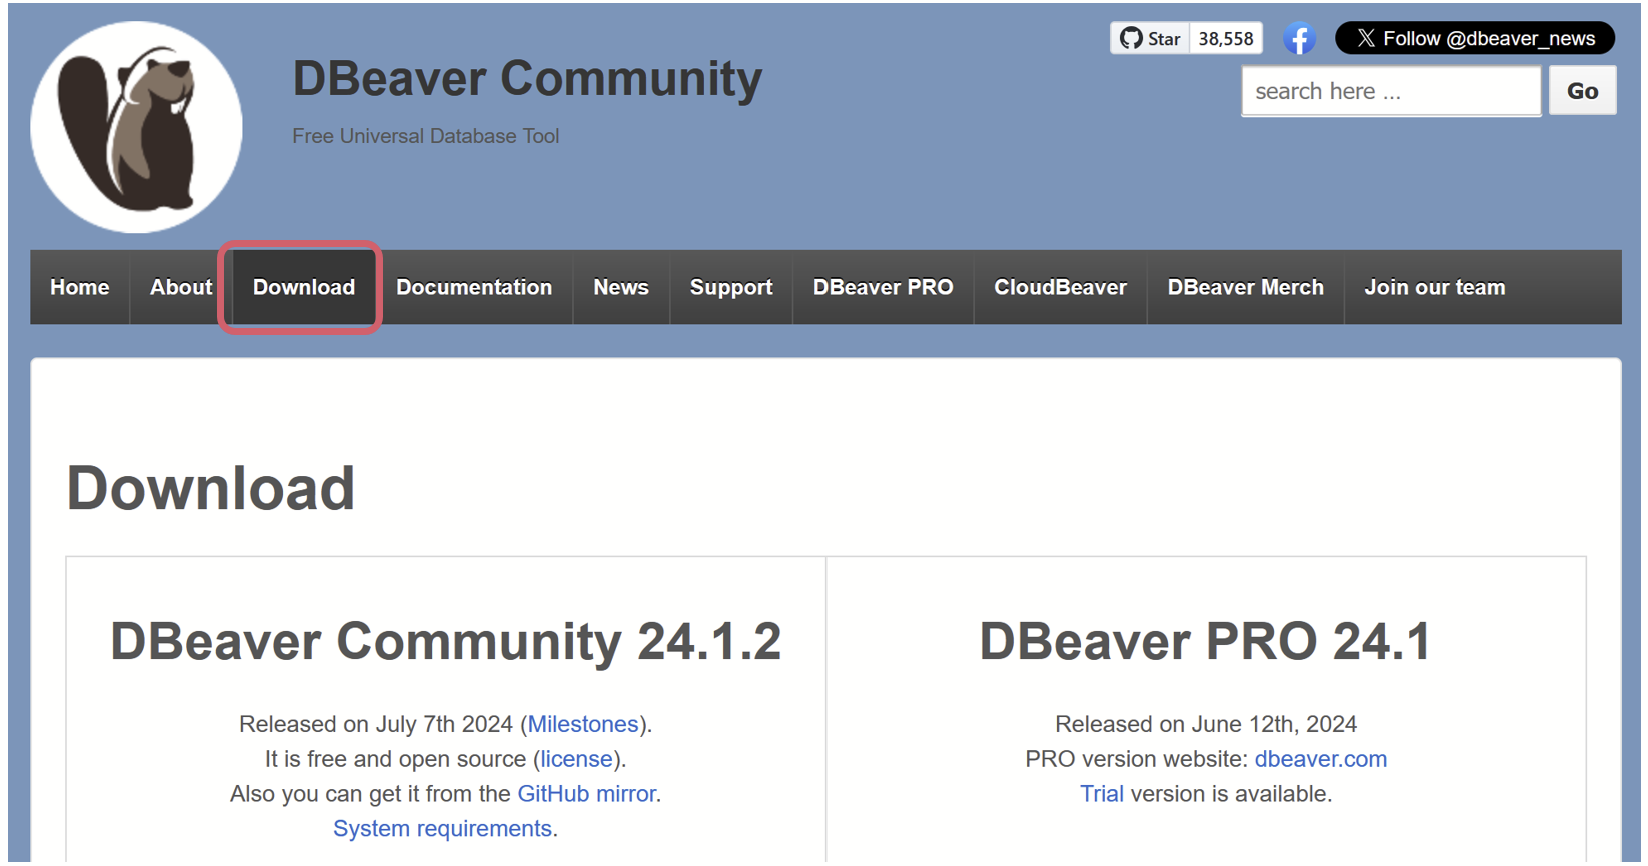The image size is (1648, 866).
Task: Open the About menu item
Action: coord(181,287)
